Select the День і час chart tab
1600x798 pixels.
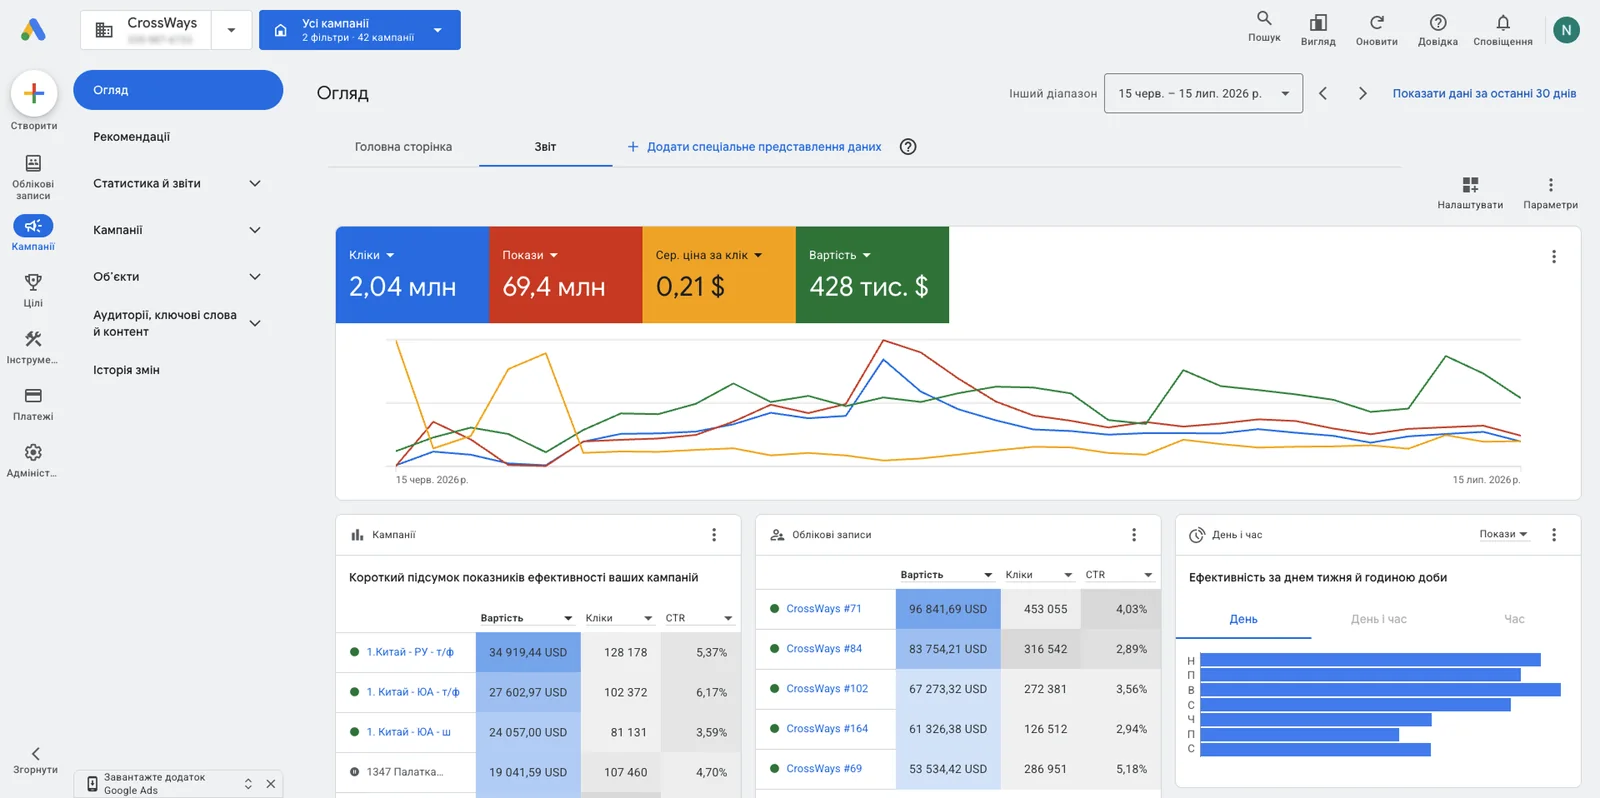(x=1378, y=619)
